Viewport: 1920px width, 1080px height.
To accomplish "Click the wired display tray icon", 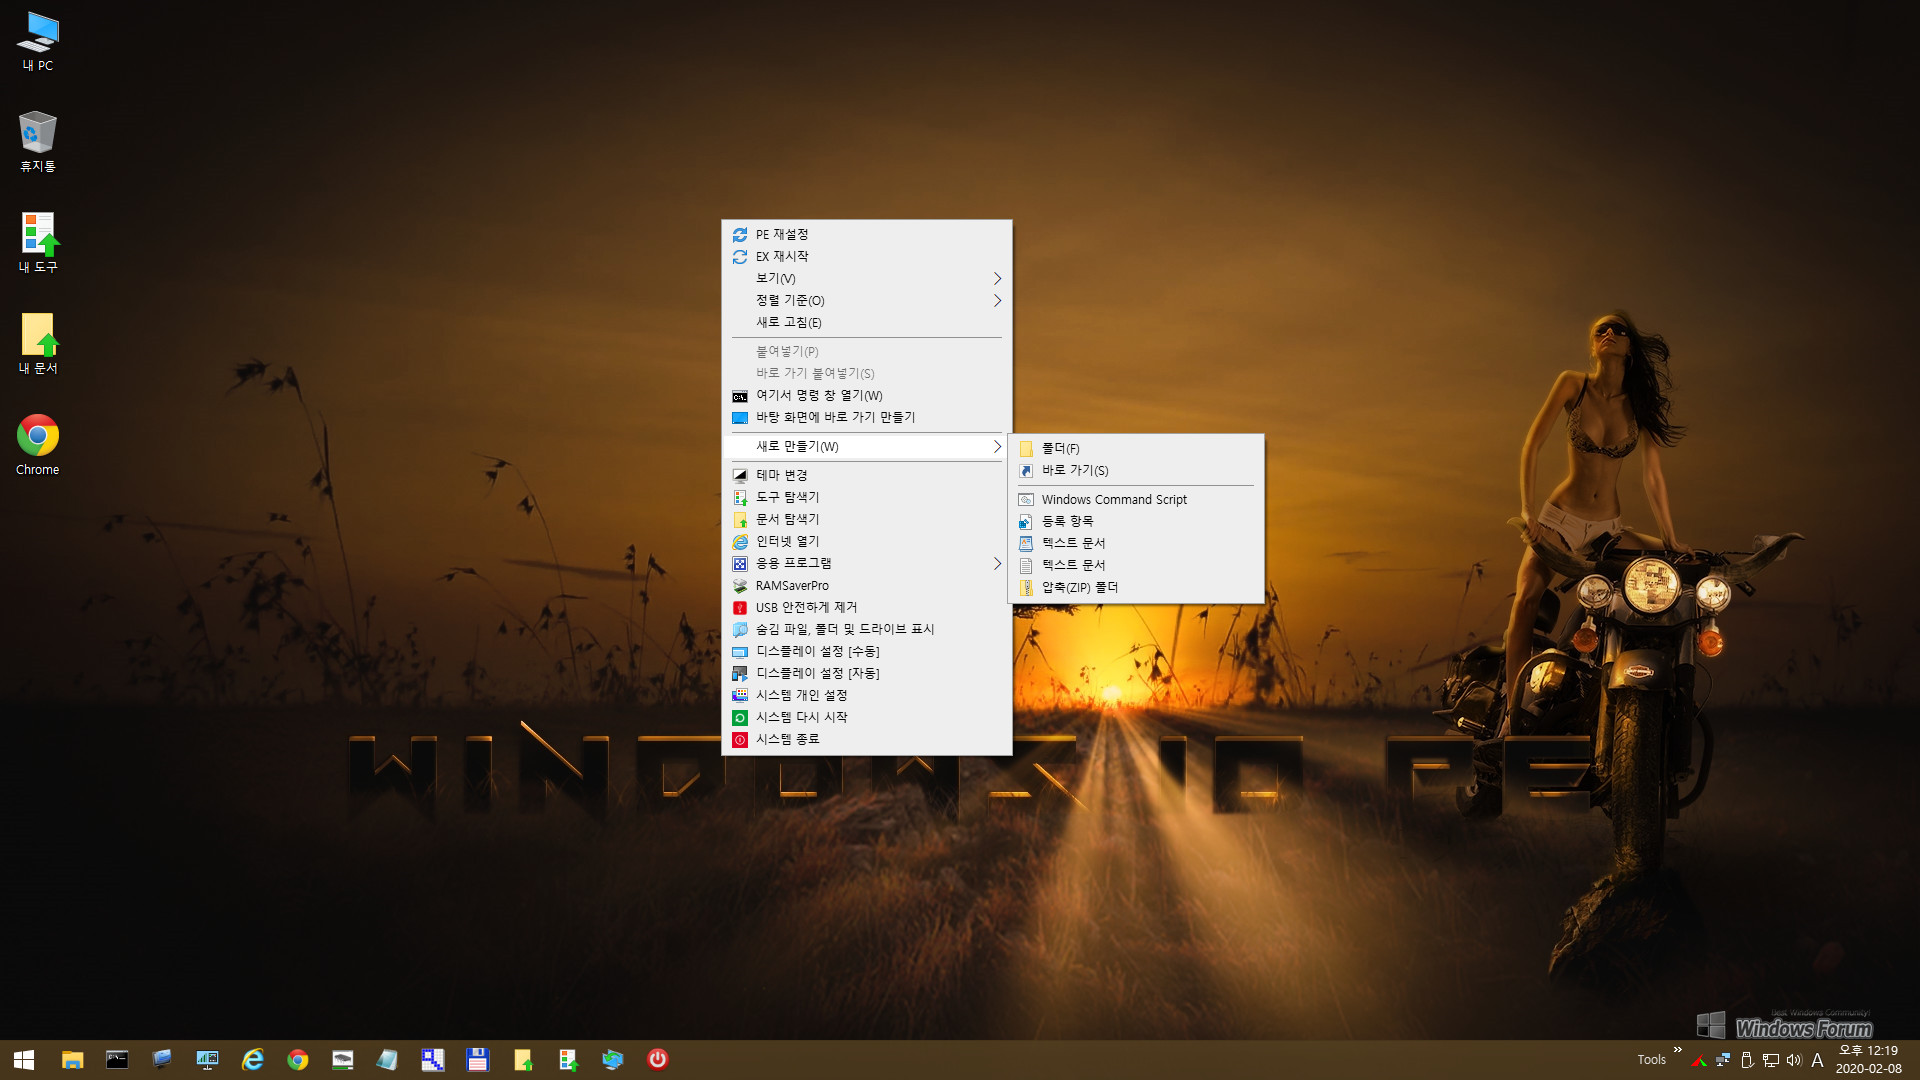I will [1771, 1060].
